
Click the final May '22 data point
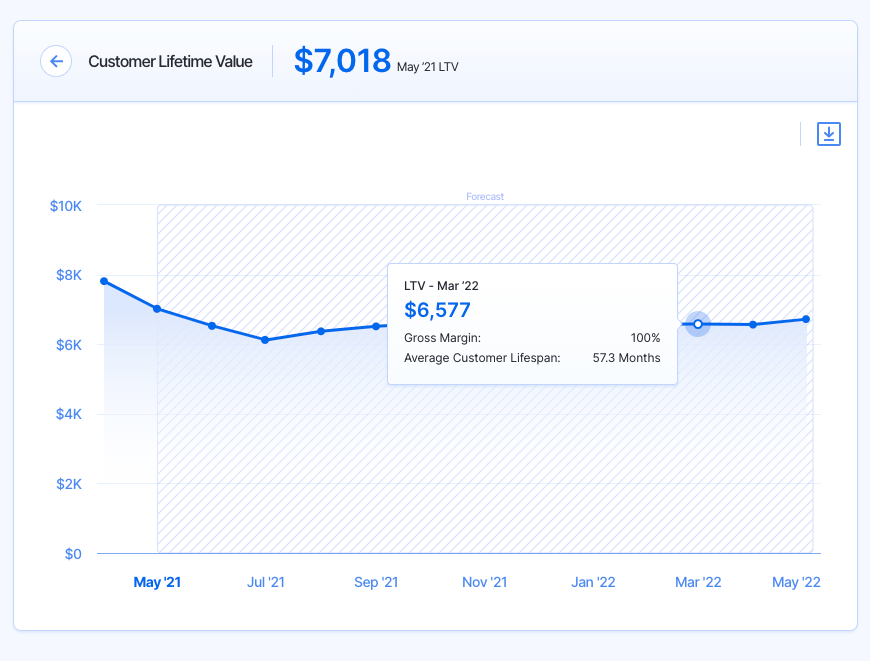click(x=806, y=319)
